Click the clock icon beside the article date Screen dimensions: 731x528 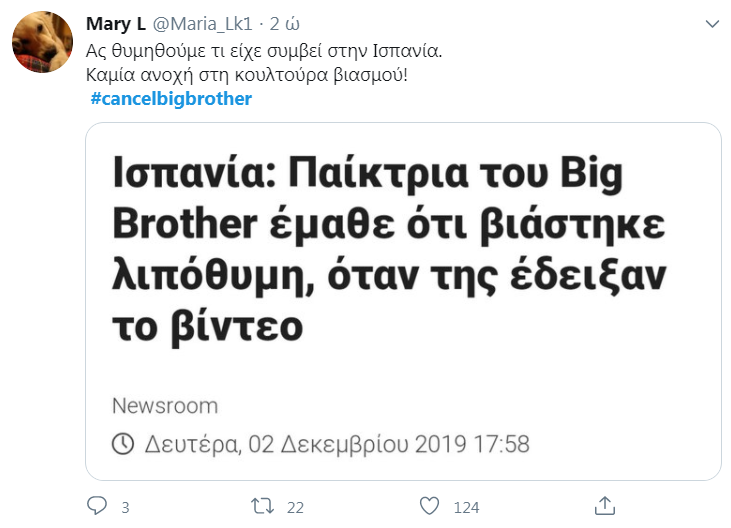[x=123, y=443]
